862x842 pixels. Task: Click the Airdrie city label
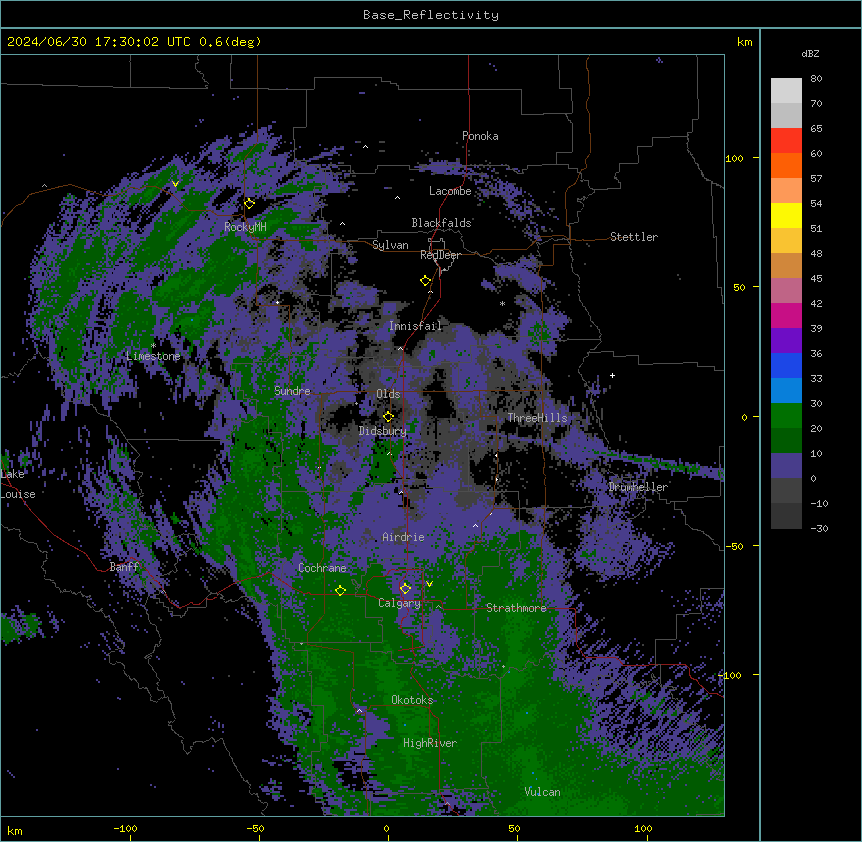pos(404,537)
